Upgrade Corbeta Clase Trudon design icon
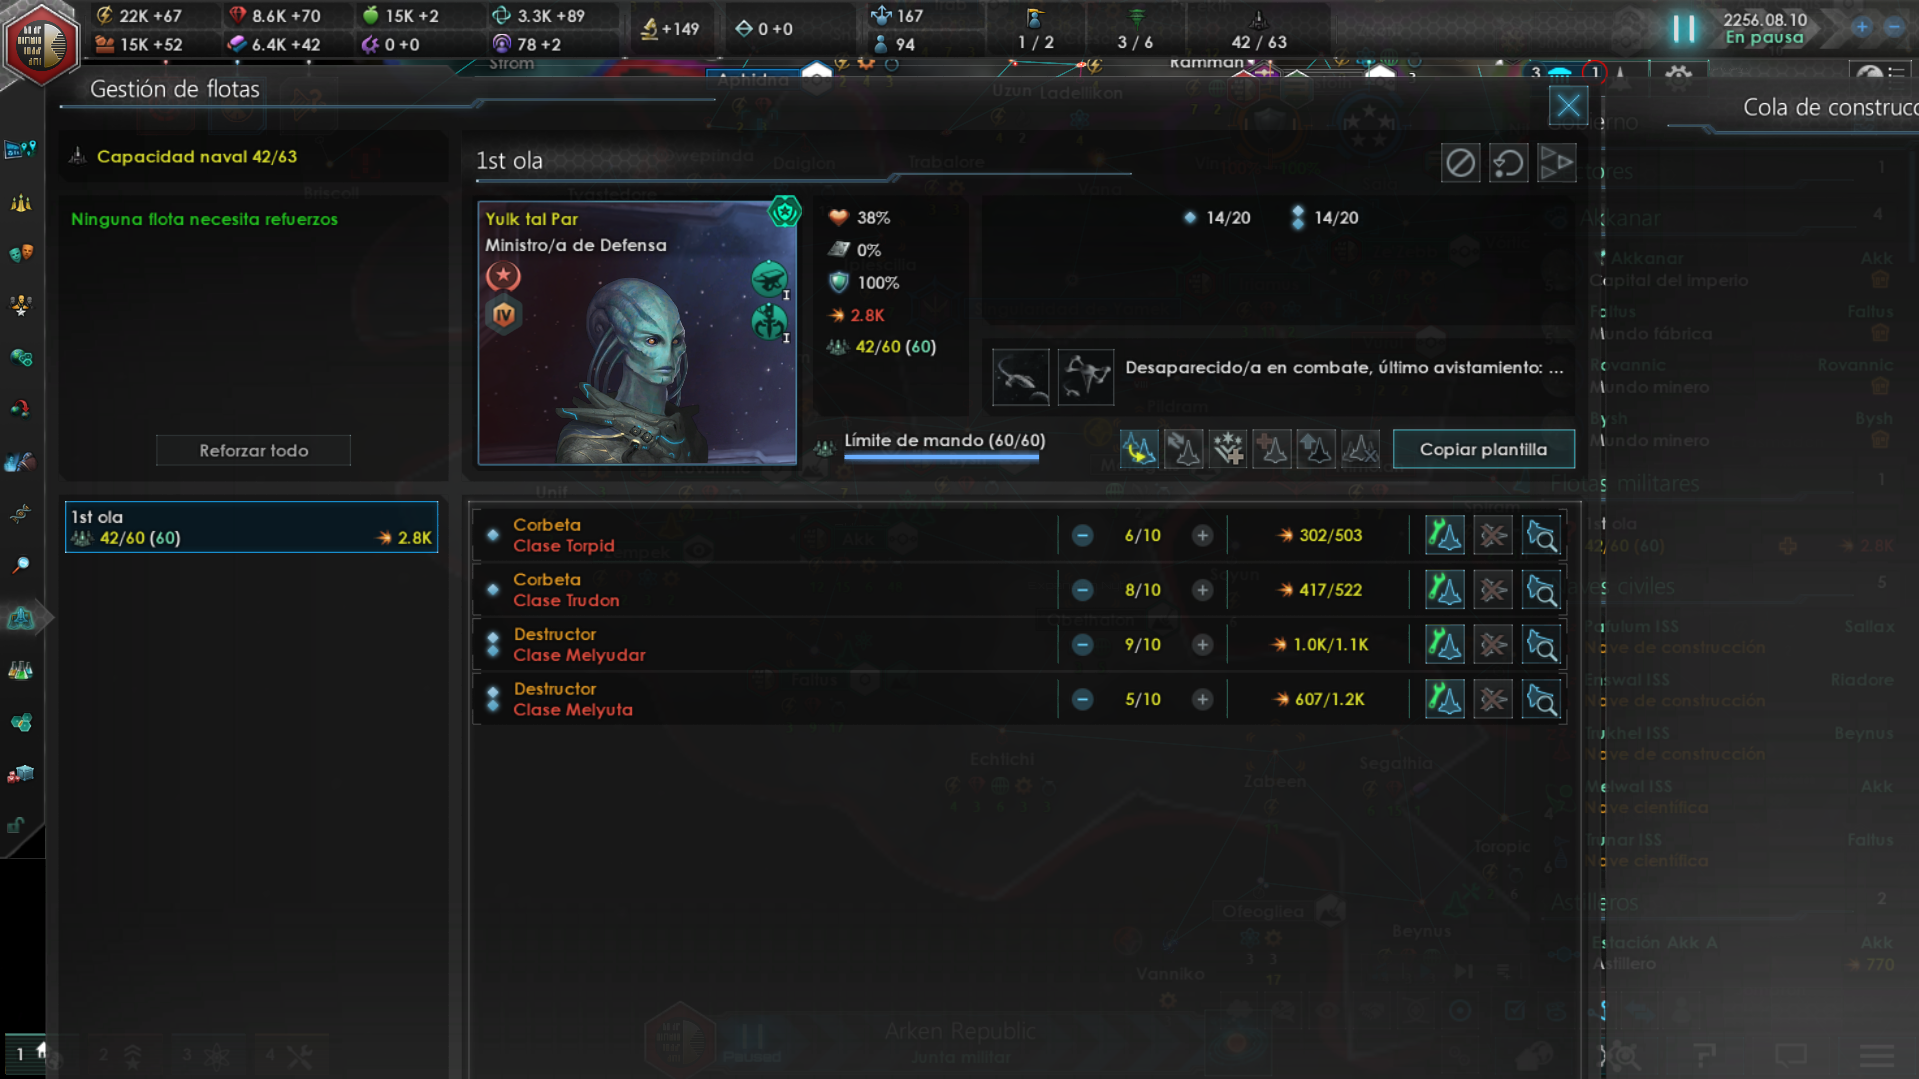 (1444, 590)
